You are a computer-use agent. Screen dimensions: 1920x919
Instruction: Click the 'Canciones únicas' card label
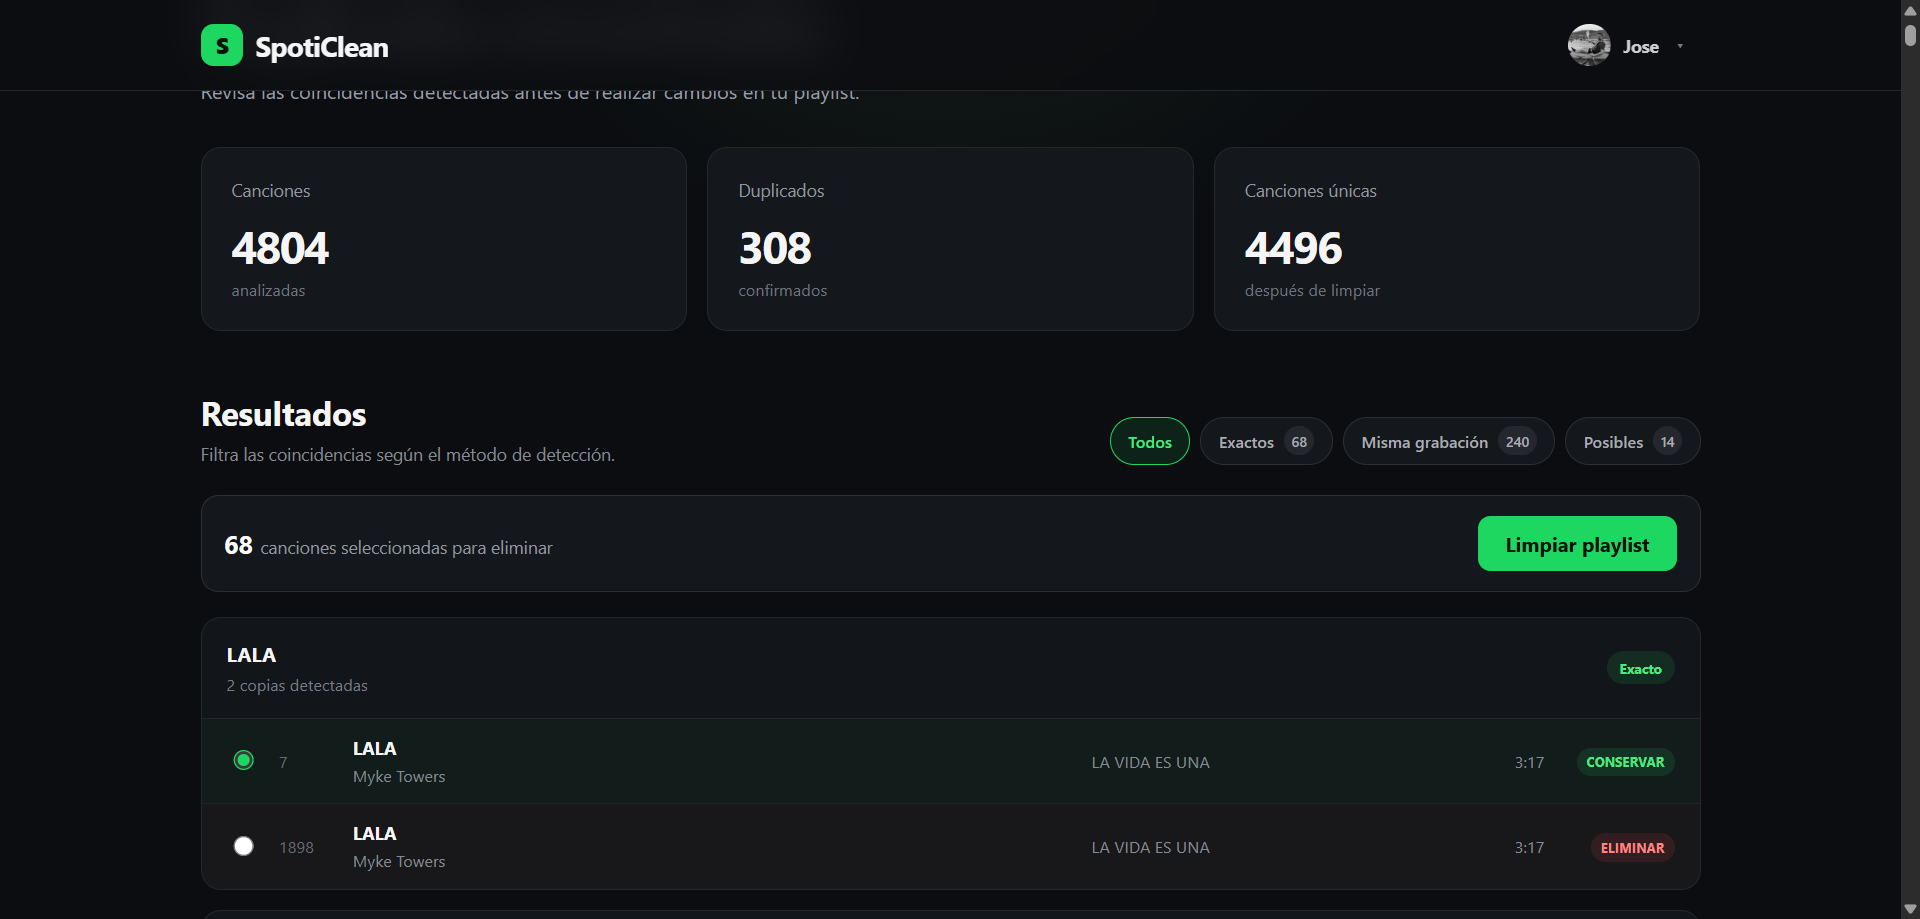(x=1310, y=191)
